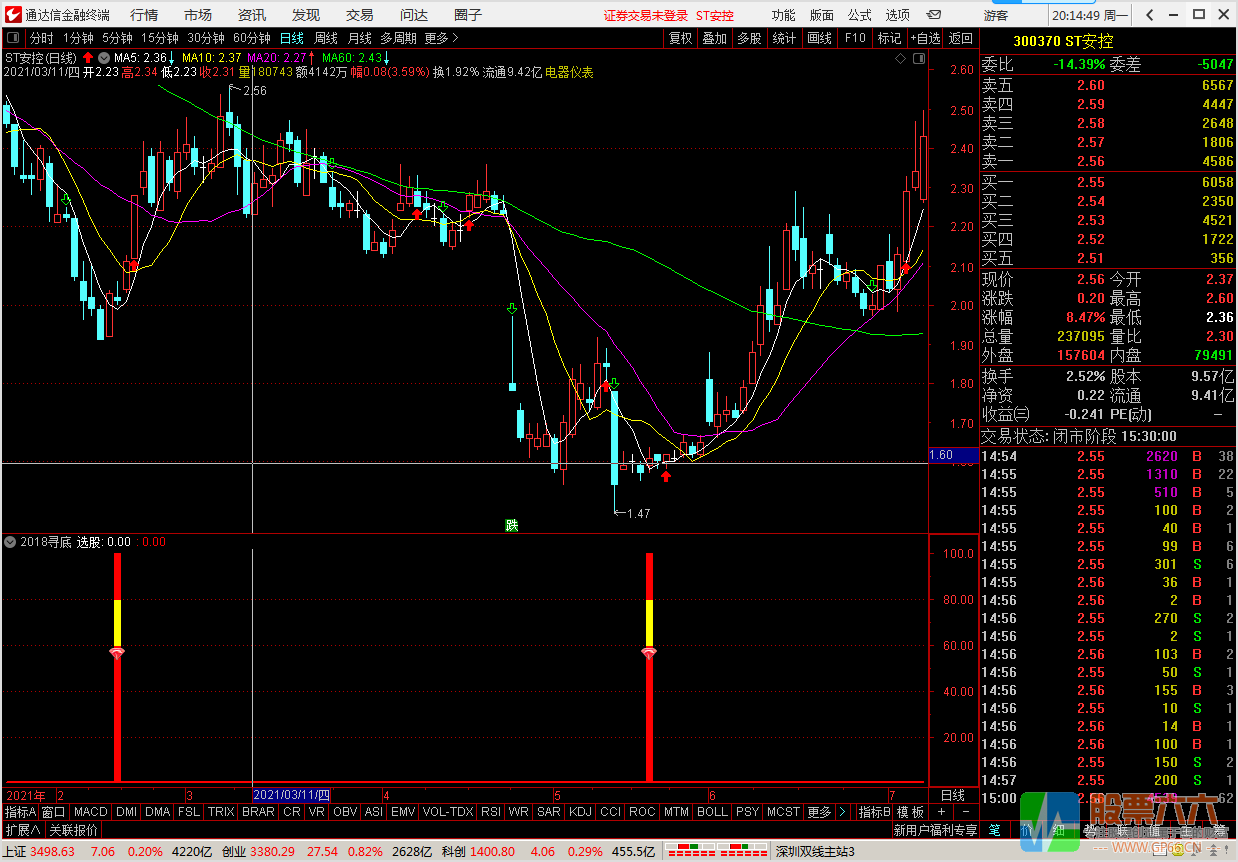Switch to the 笔 tick details tab
1238x862 pixels.
click(994, 830)
